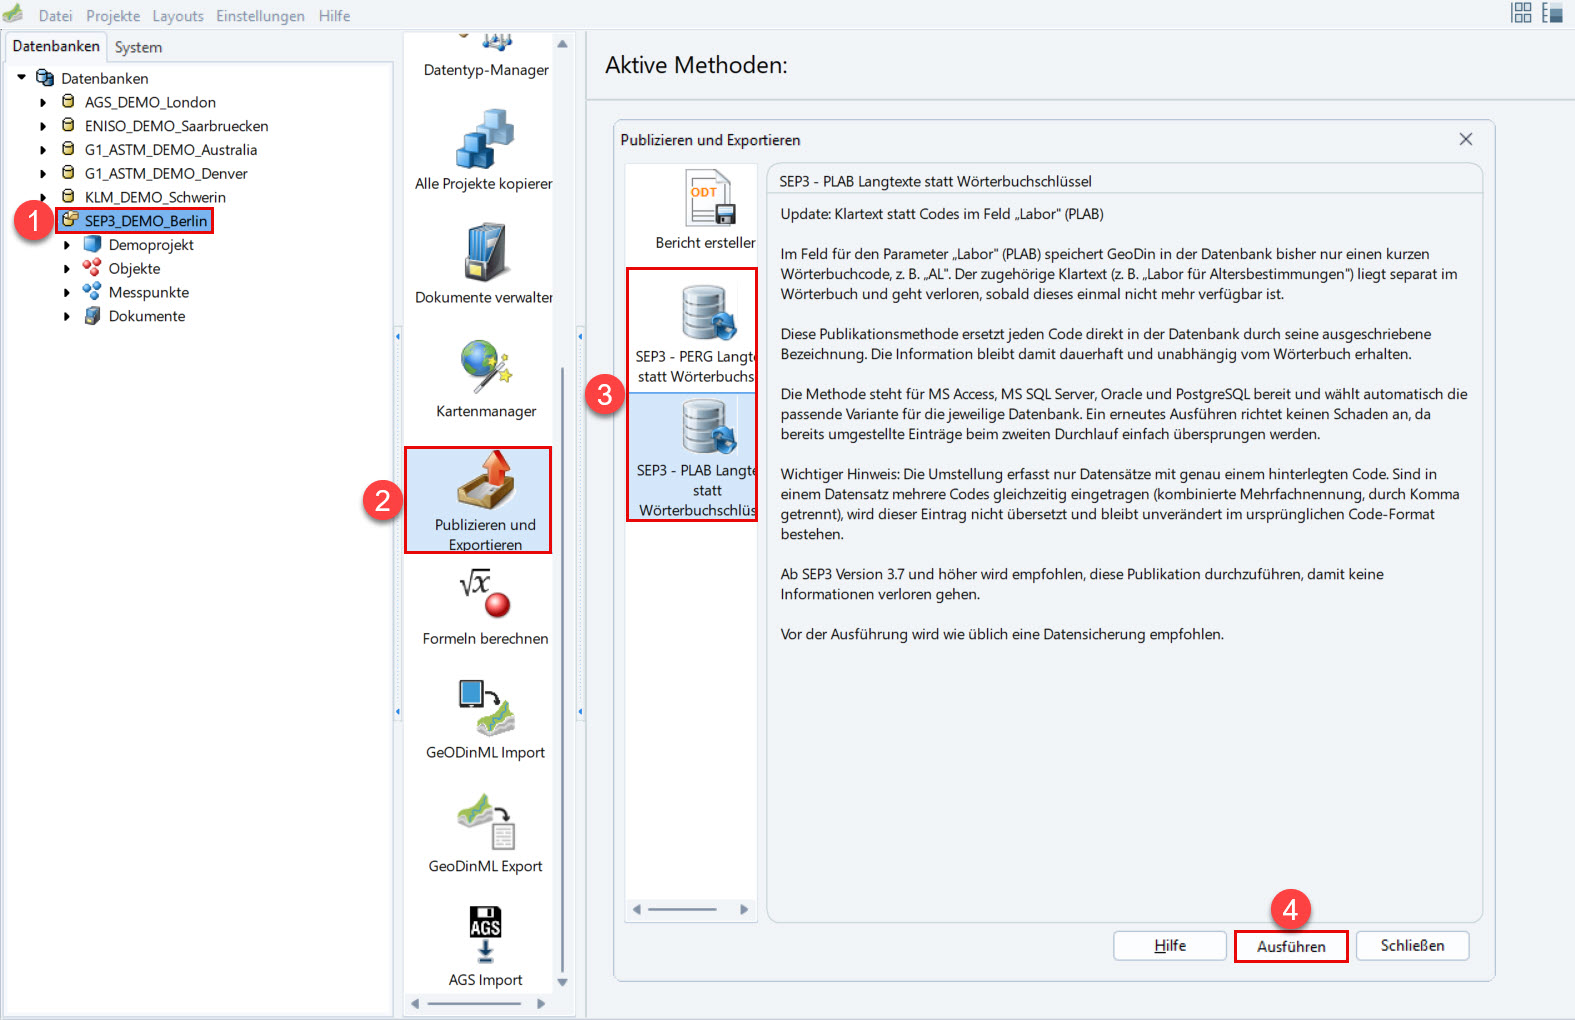The width and height of the screenshot is (1575, 1020).
Task: Expand the Objekte node
Action: click(x=67, y=269)
